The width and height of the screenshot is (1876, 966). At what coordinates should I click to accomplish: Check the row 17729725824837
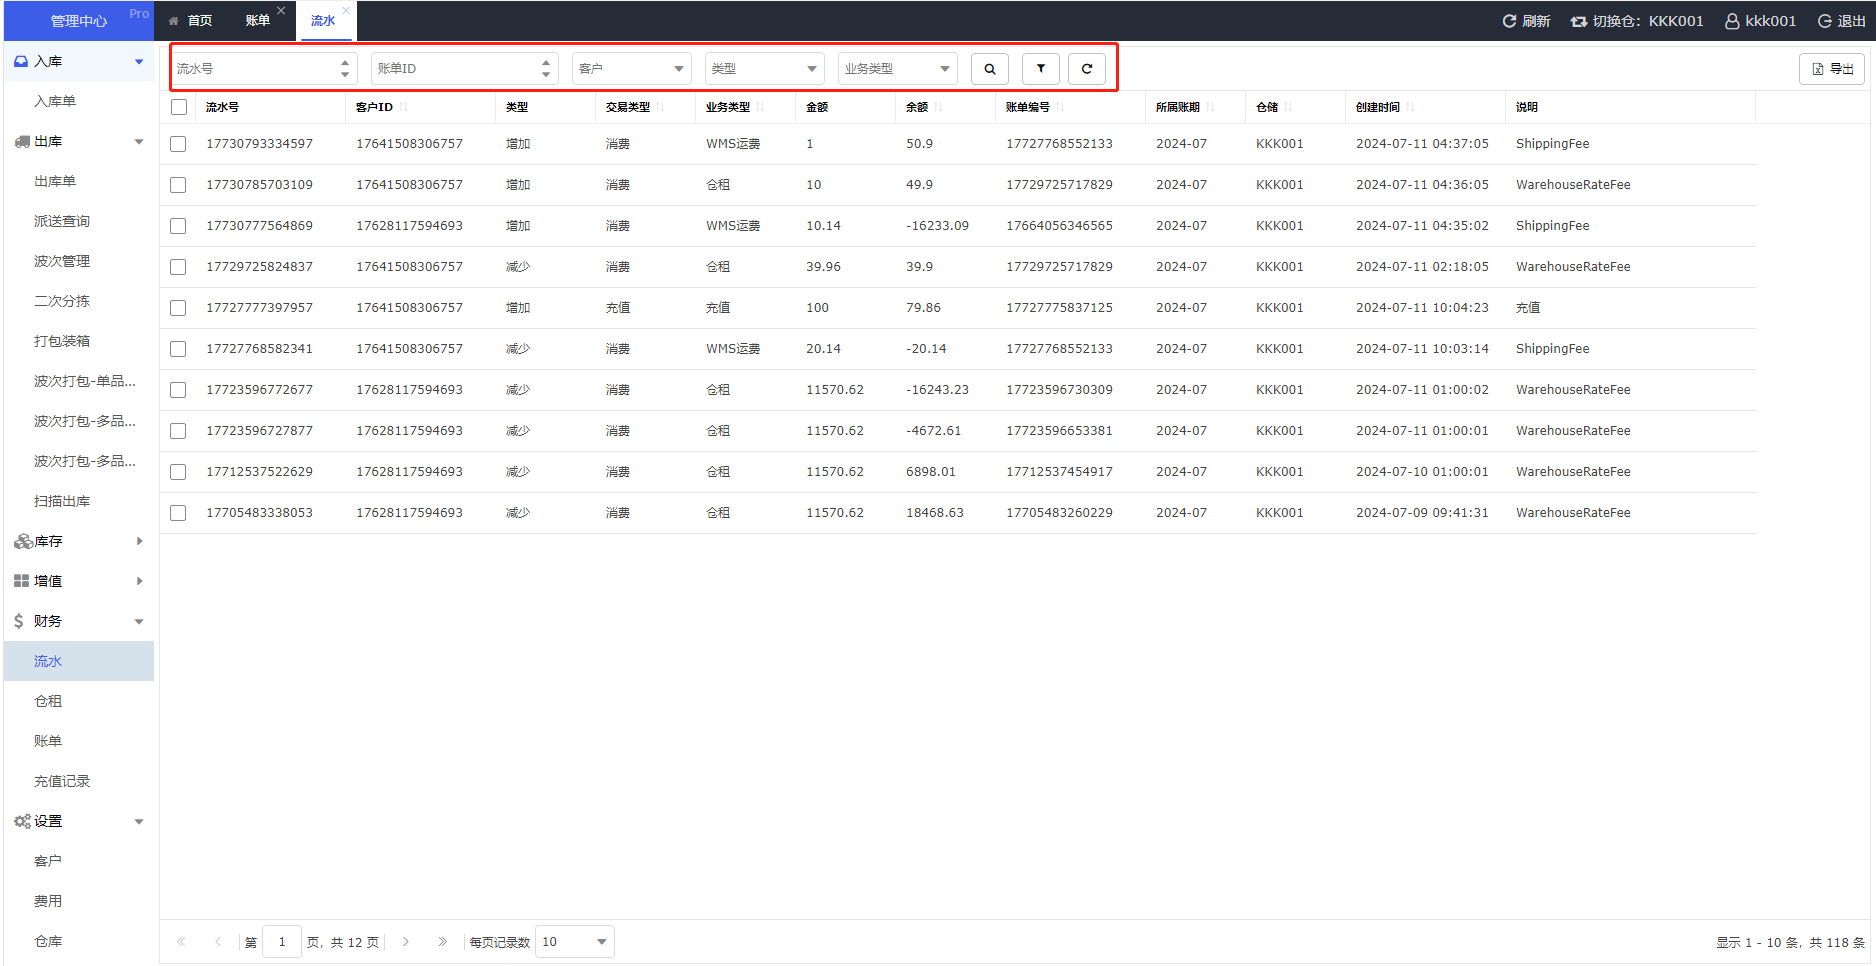pos(178,267)
